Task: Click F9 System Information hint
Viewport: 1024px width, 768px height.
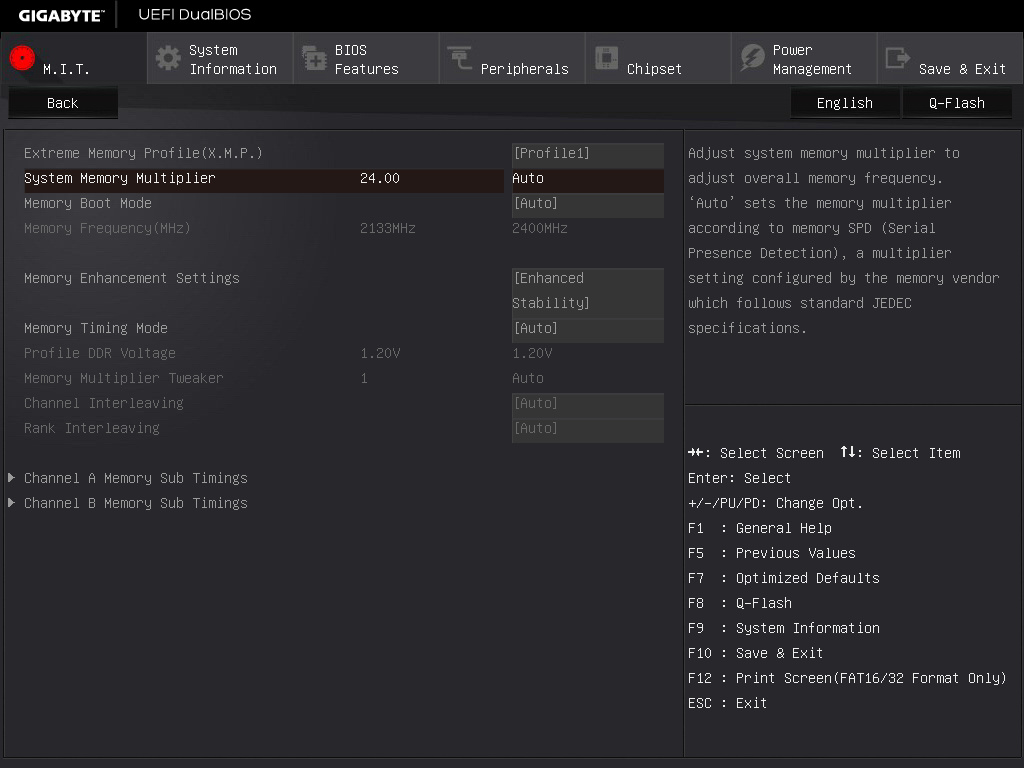Action: click(x=784, y=628)
